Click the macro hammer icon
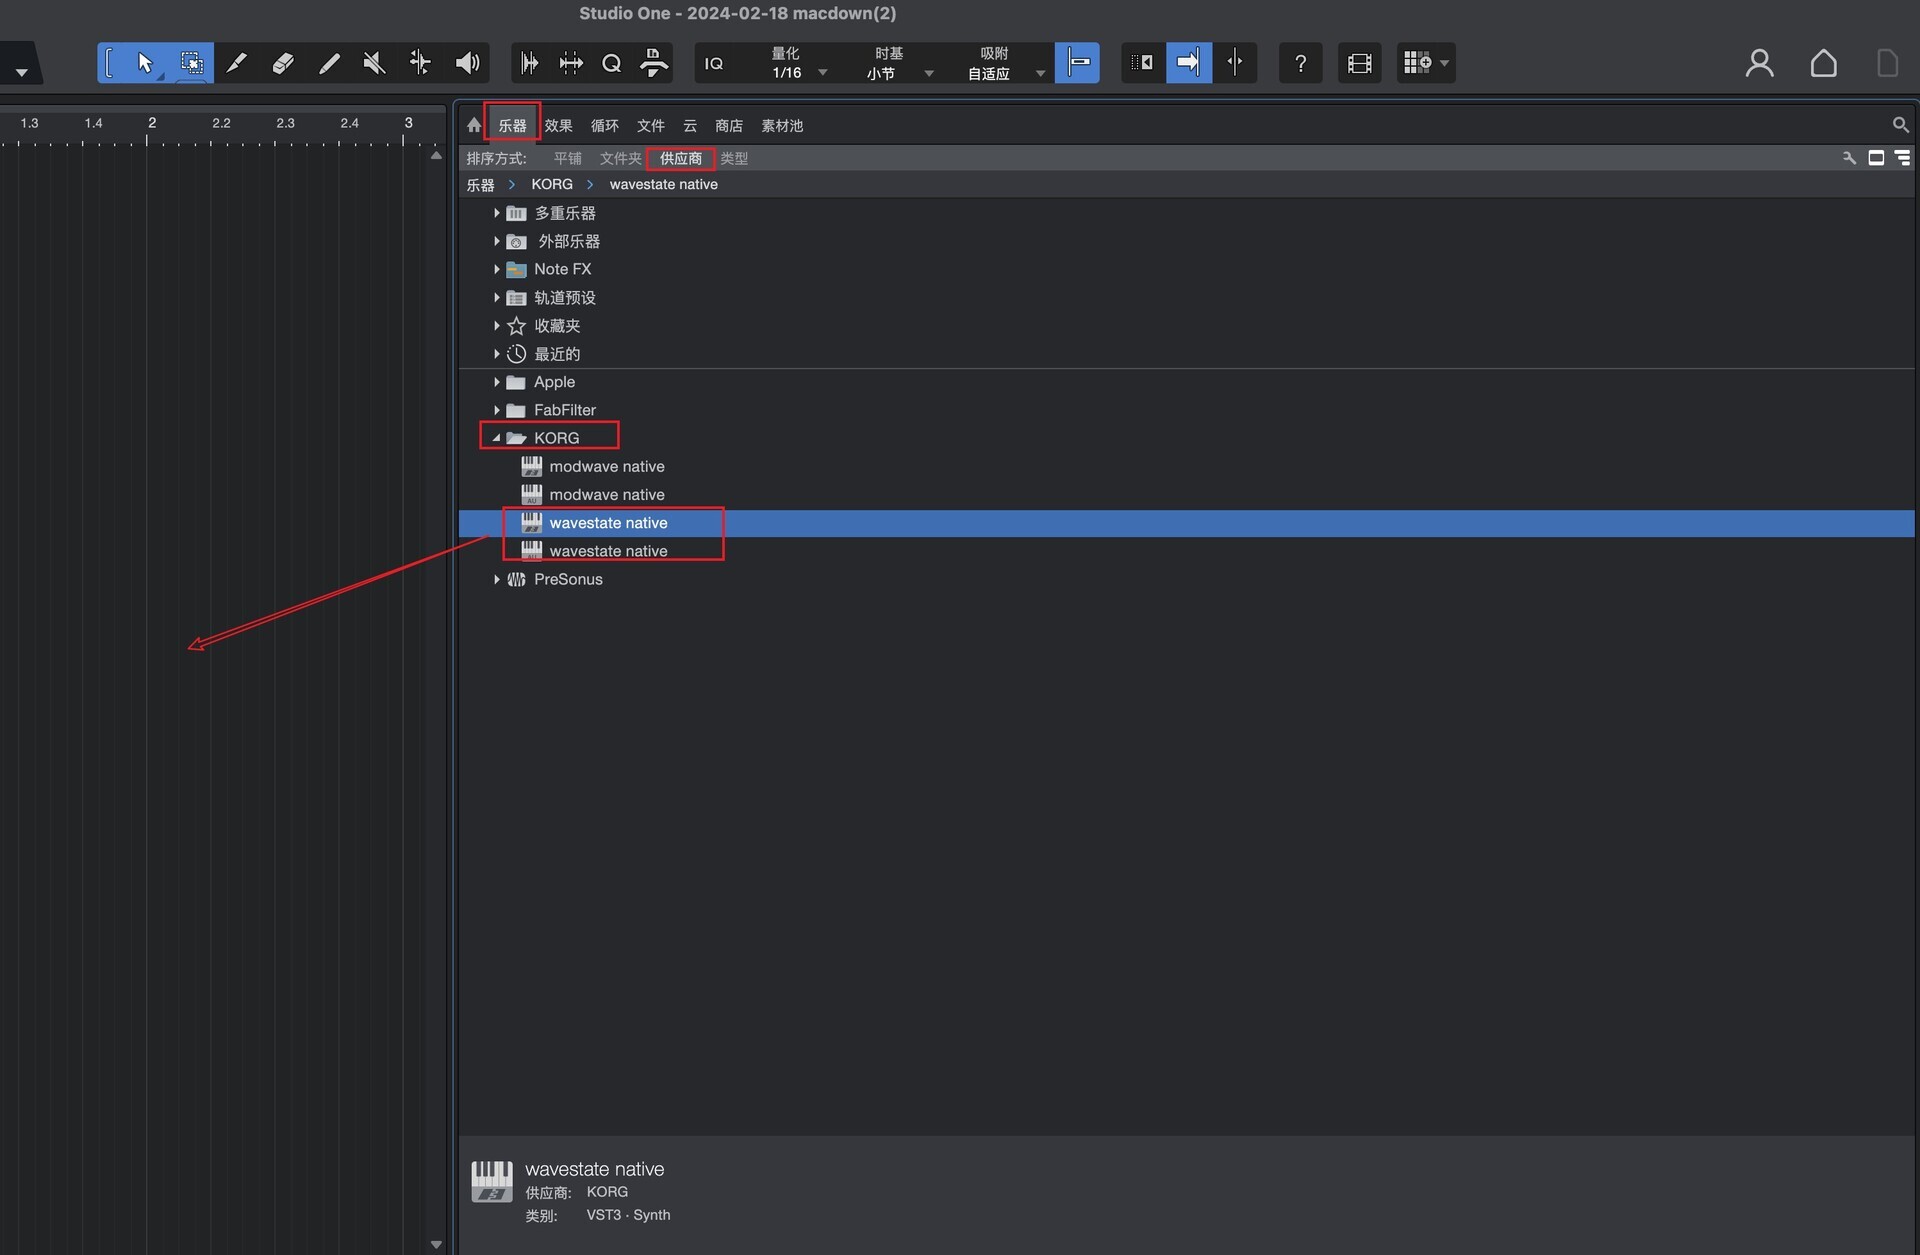This screenshot has width=1920, height=1255. [654, 63]
